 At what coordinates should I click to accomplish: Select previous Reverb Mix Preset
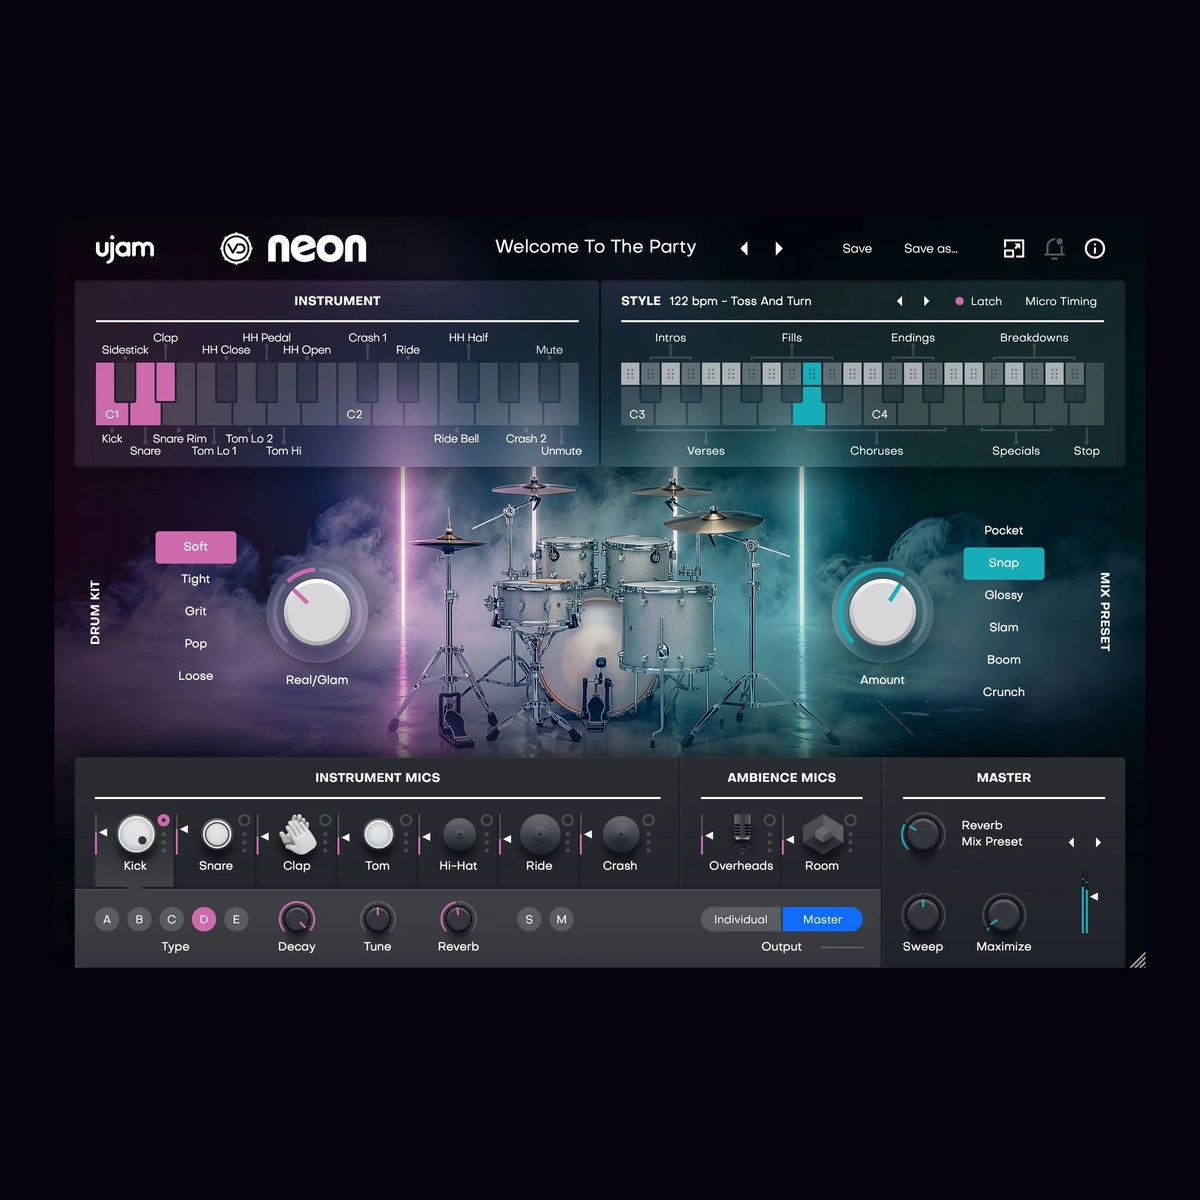(x=1071, y=842)
